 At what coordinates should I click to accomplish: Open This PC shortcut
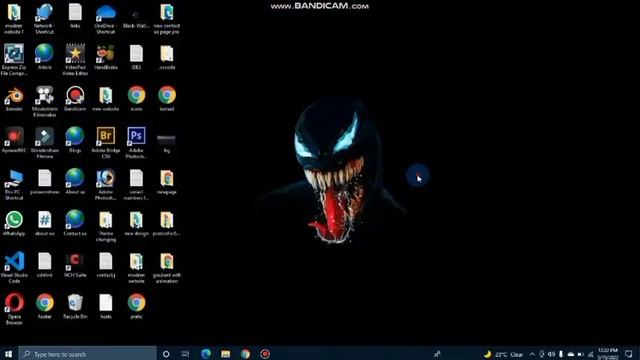click(x=14, y=184)
